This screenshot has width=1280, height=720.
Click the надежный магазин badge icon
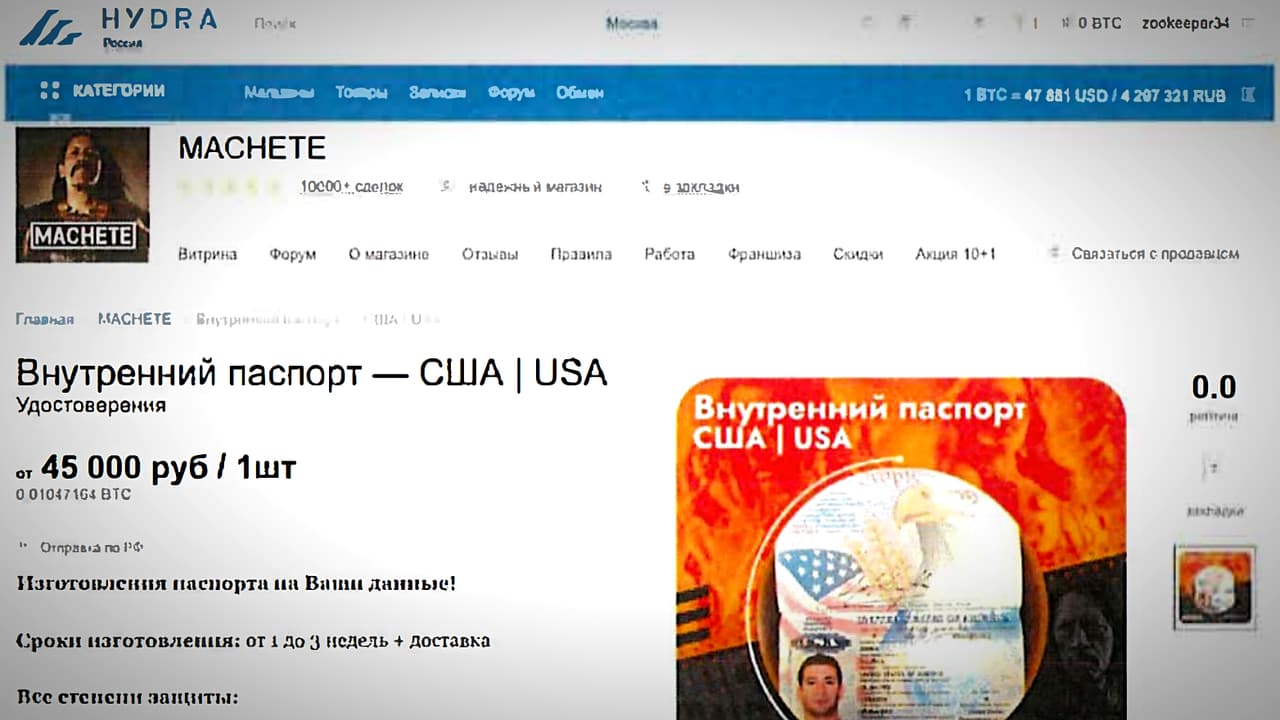tap(444, 186)
